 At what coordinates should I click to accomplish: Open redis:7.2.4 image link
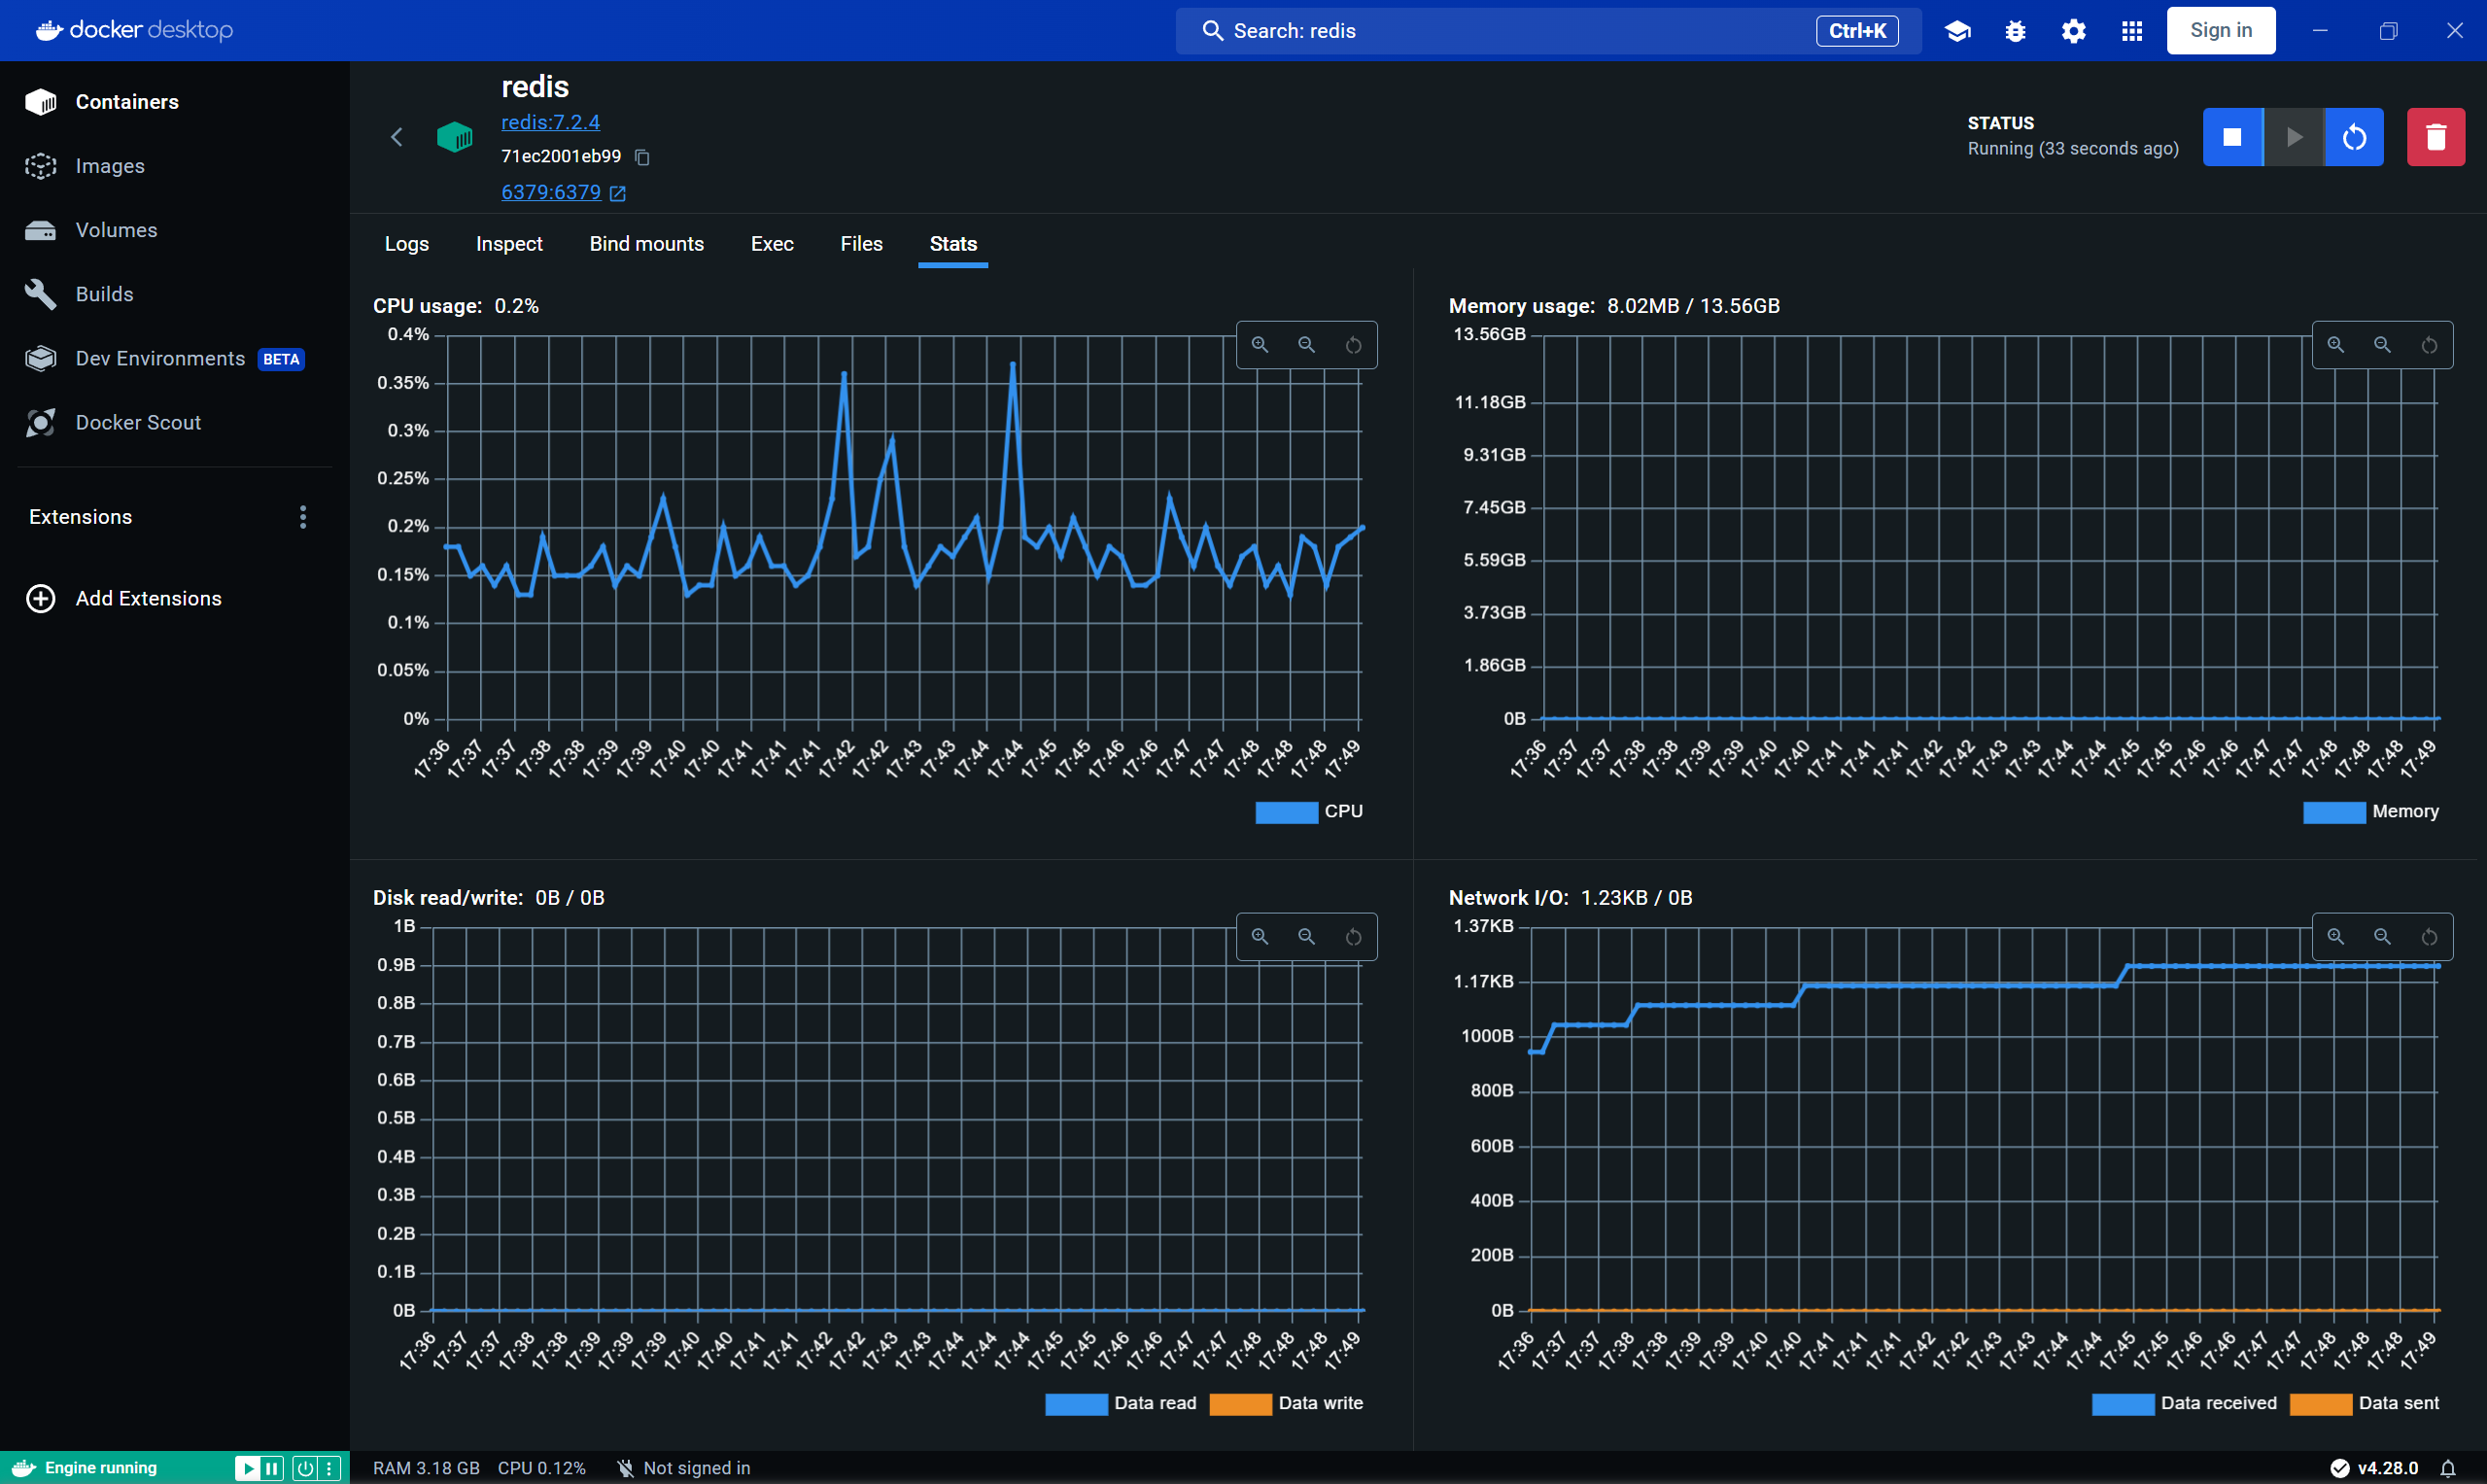coord(550,122)
